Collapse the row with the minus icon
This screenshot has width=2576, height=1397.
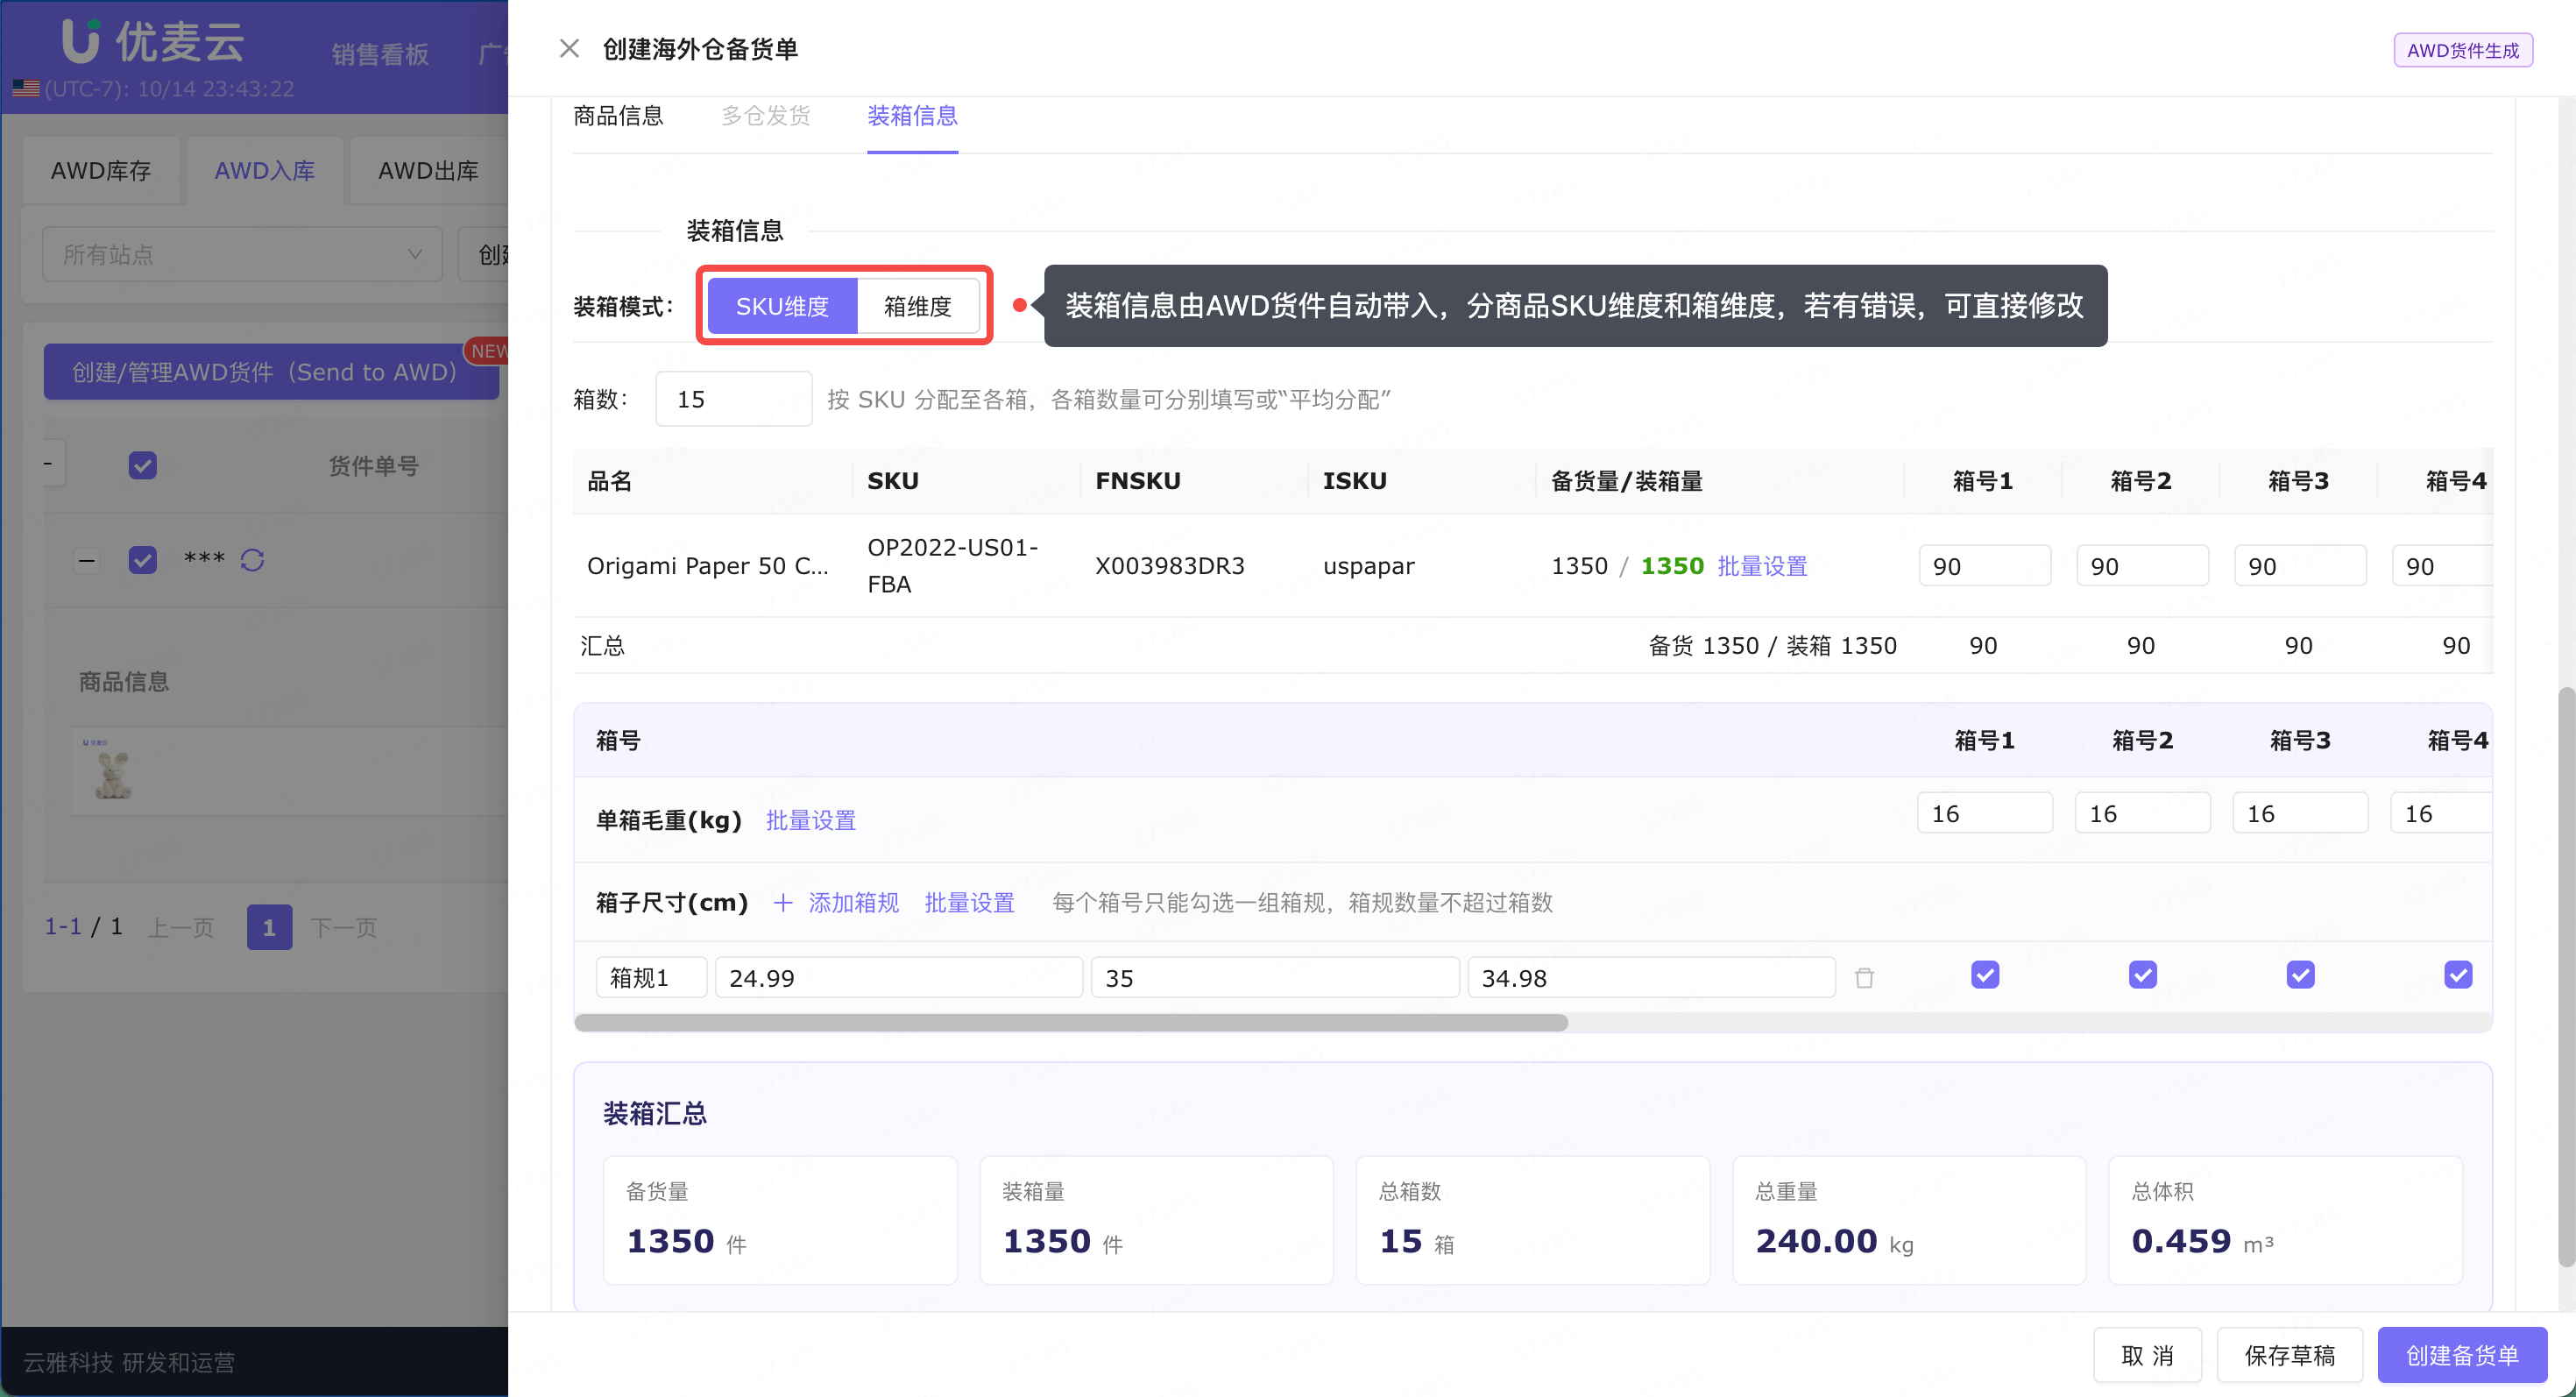(x=87, y=560)
